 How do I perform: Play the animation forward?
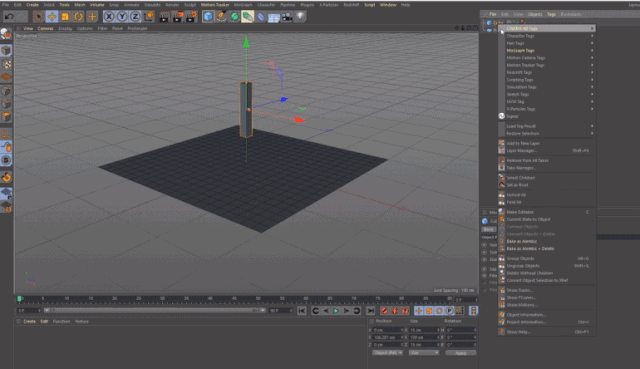pyautogui.click(x=336, y=311)
